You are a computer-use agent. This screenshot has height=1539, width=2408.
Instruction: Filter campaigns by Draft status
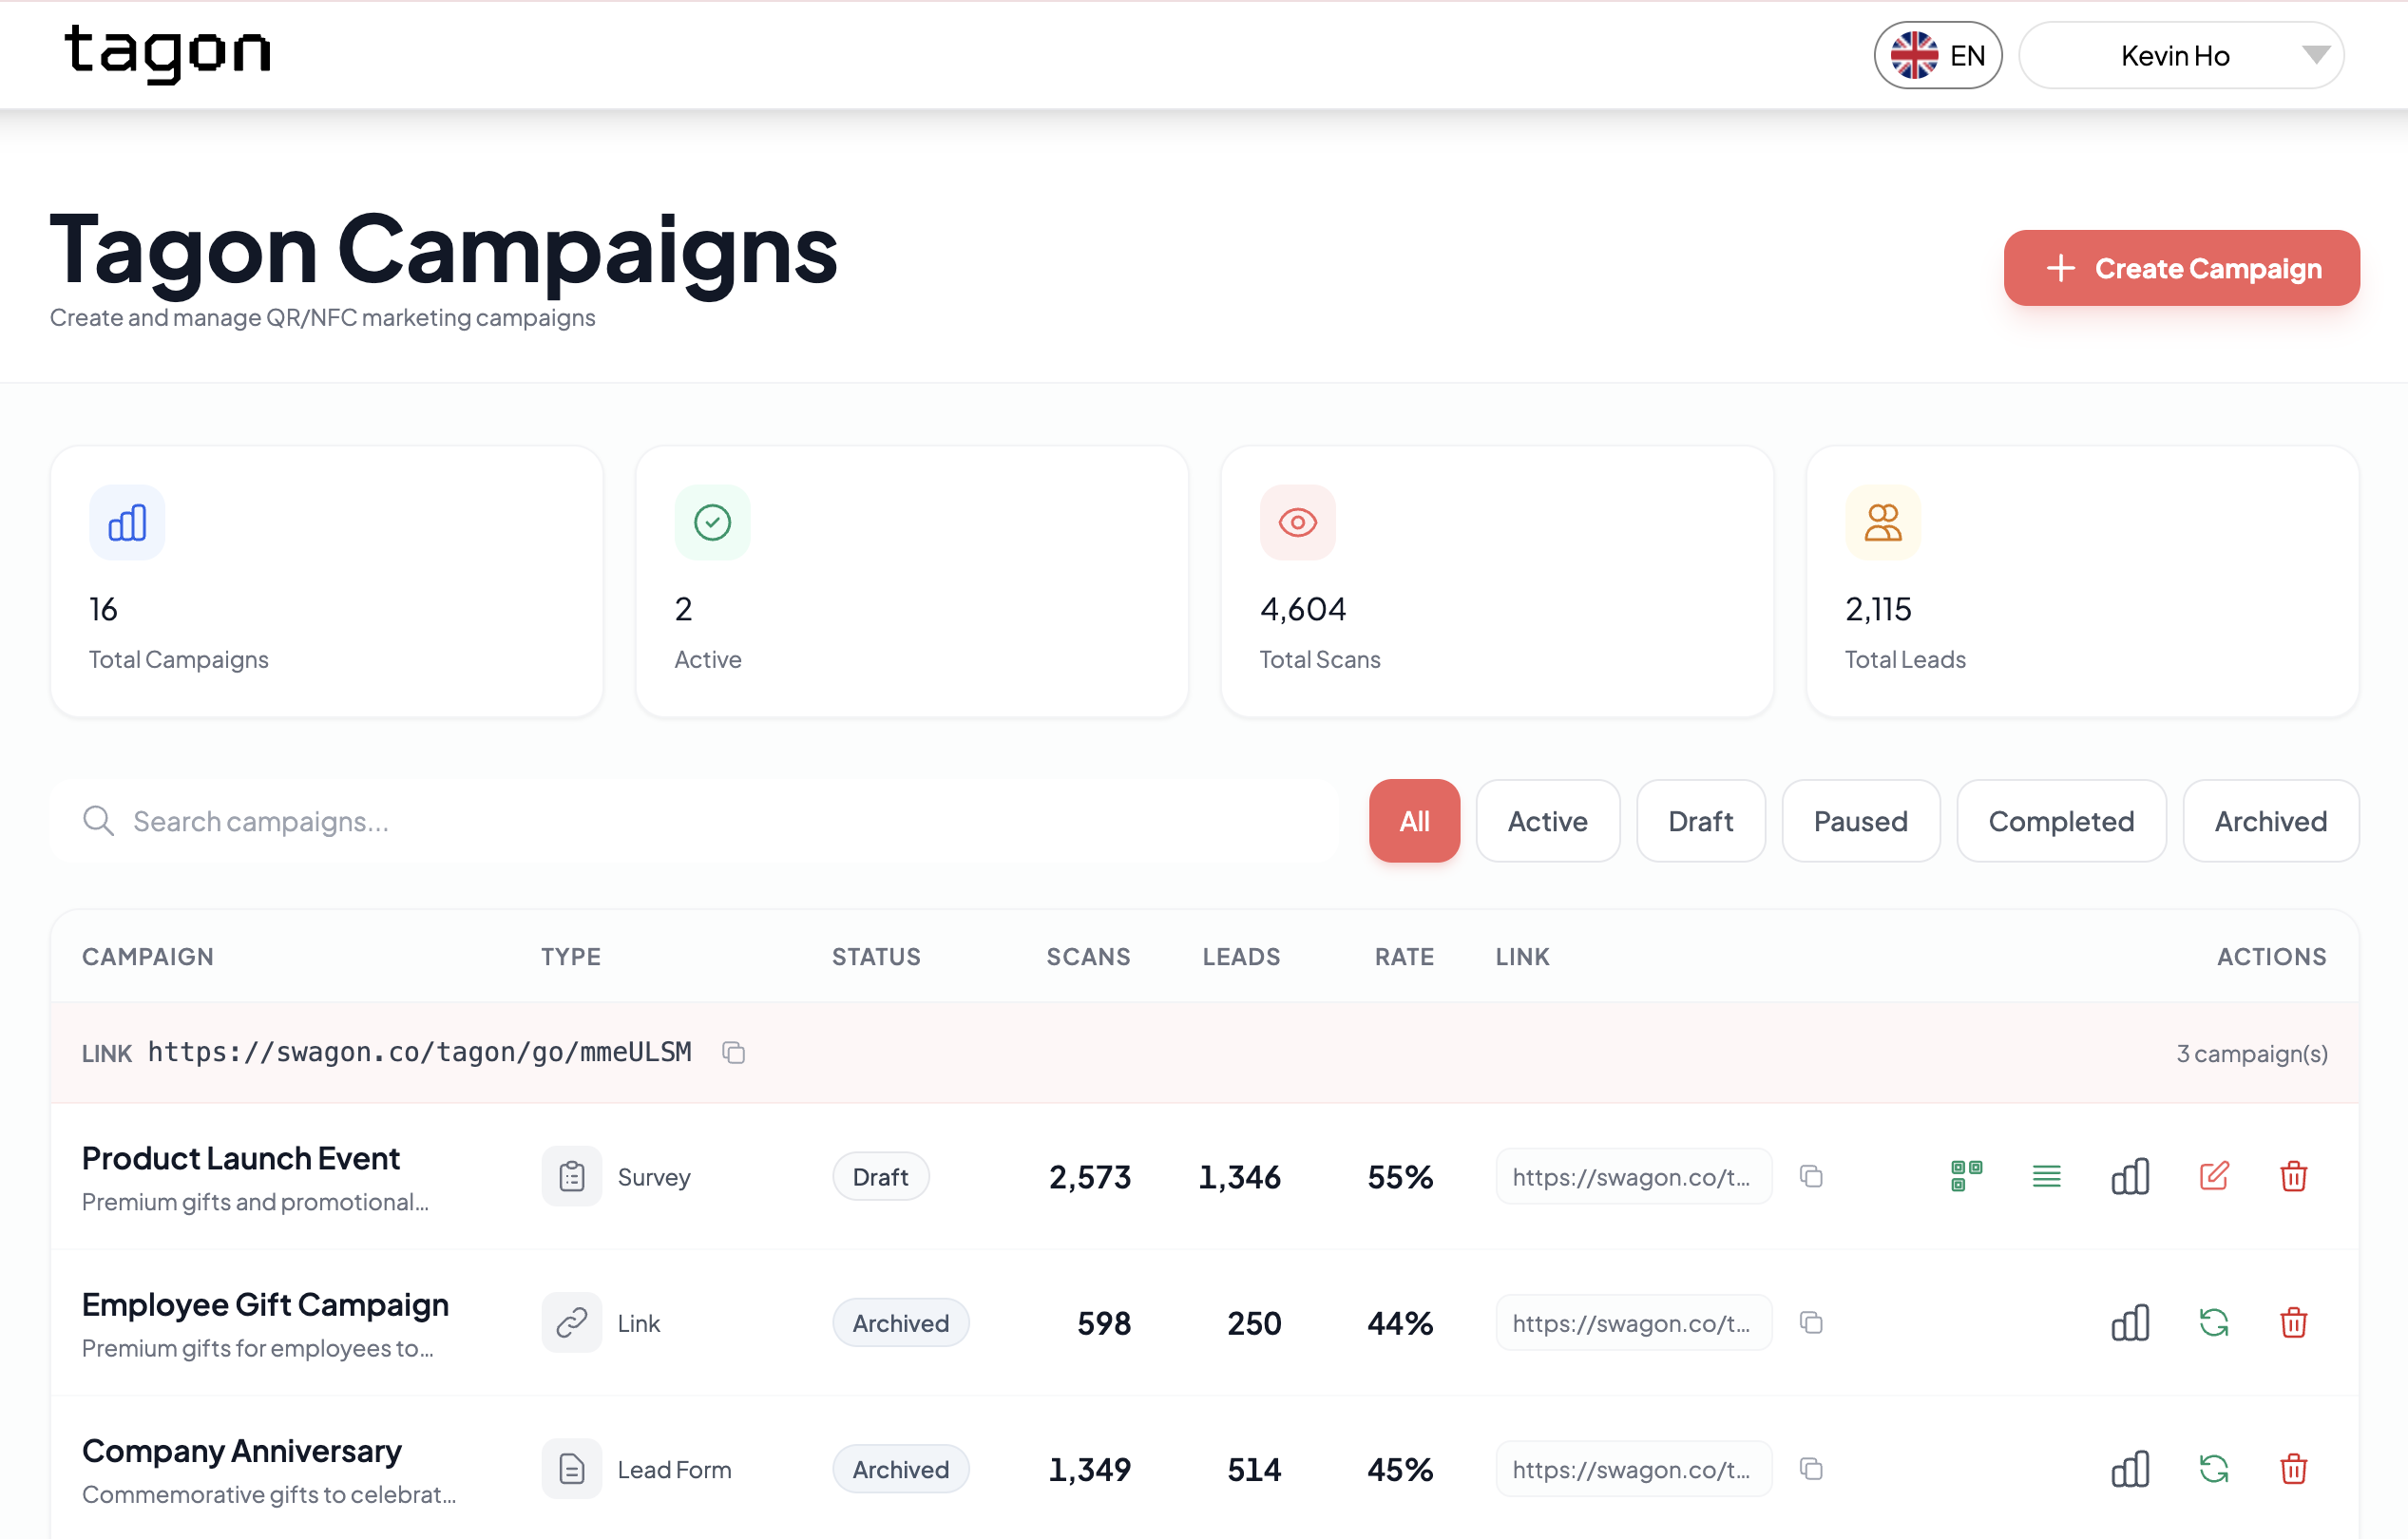click(1701, 821)
